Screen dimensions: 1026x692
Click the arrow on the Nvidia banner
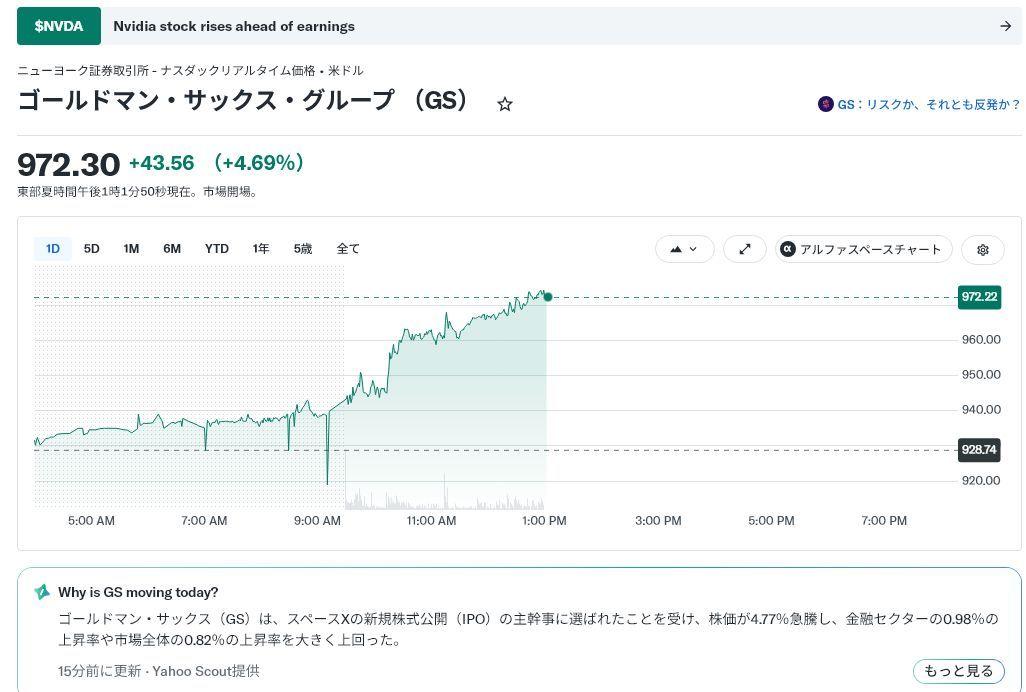point(1006,26)
